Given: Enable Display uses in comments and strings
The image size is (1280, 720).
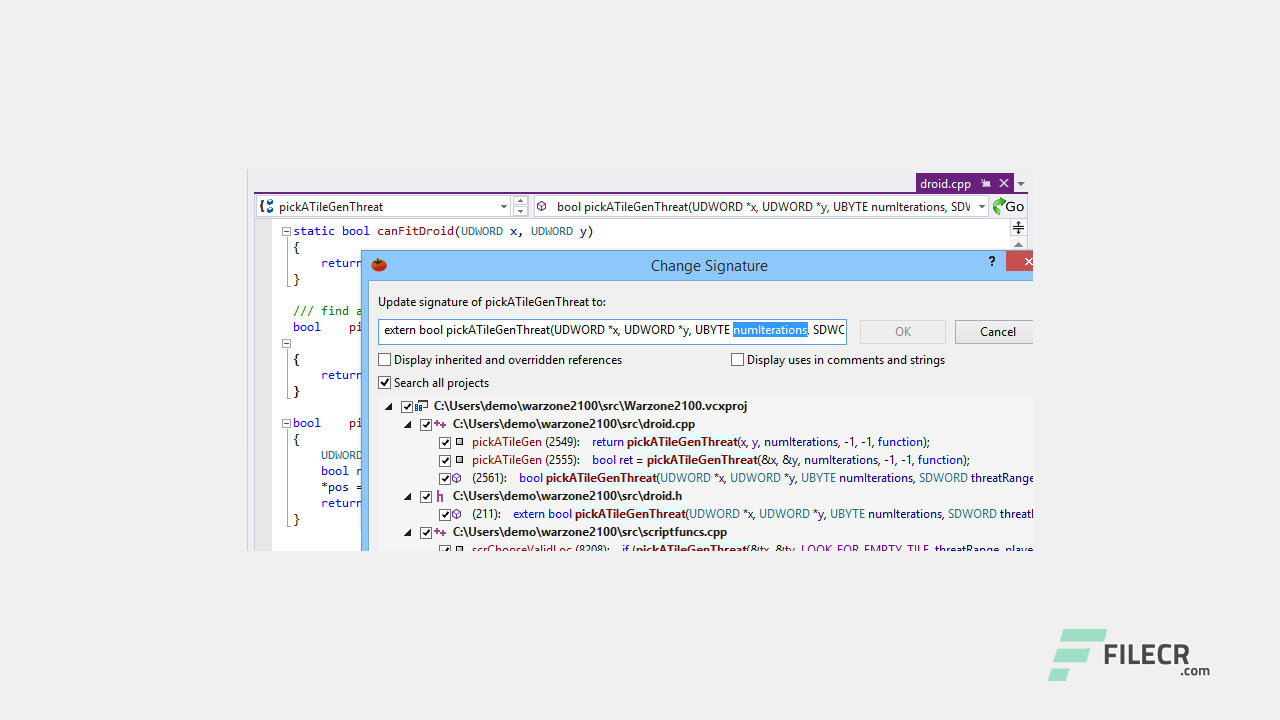Looking at the screenshot, I should (x=738, y=360).
